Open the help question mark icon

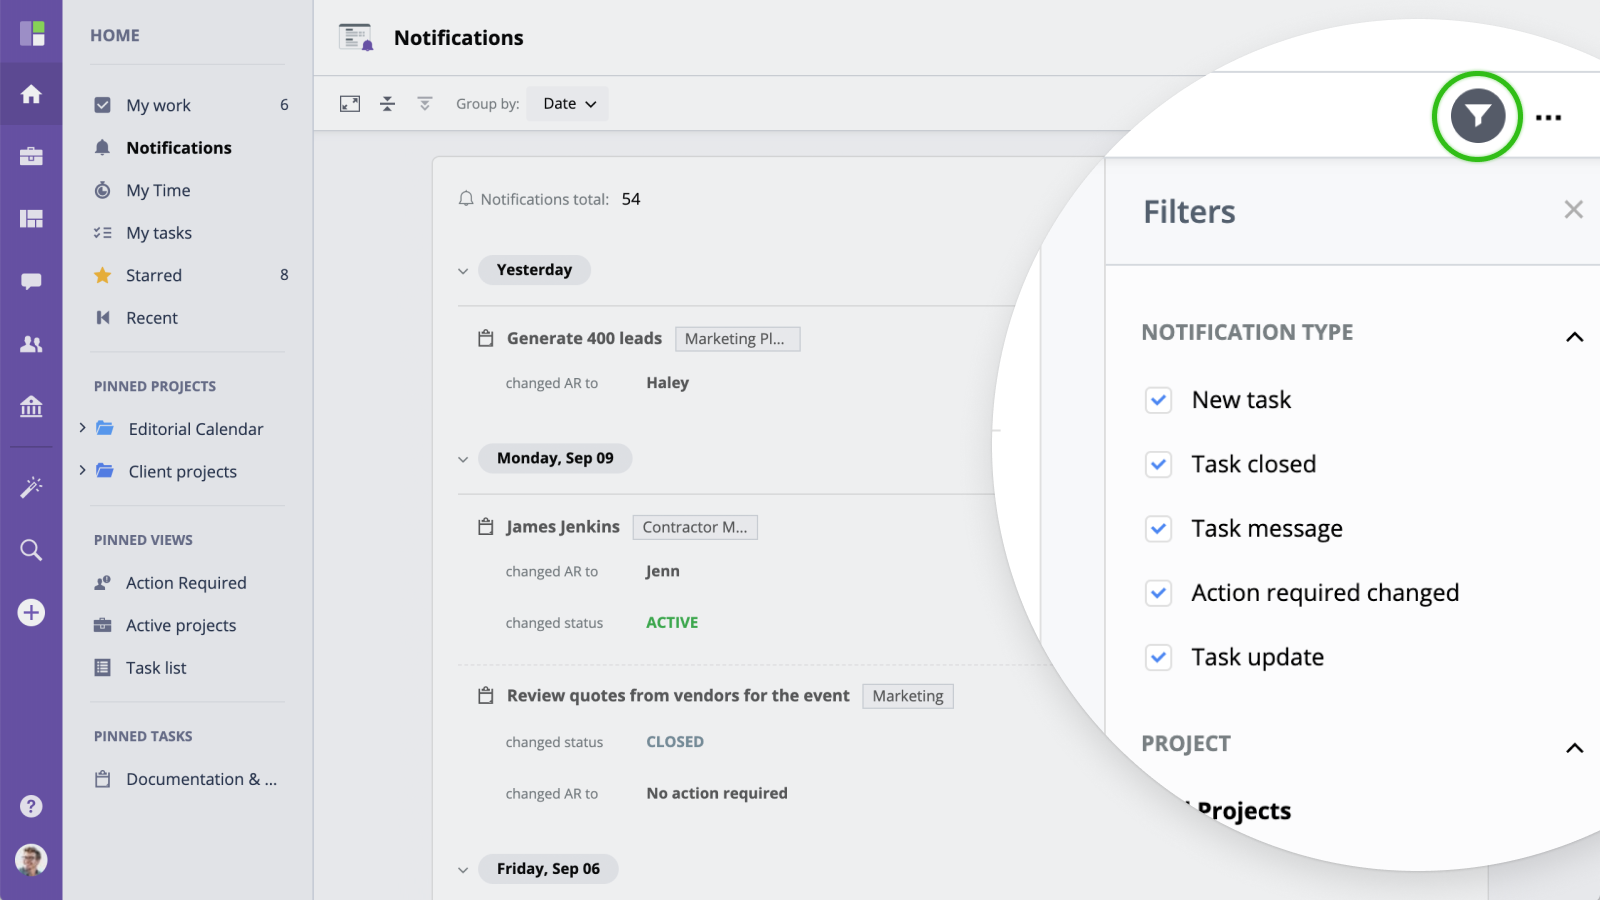click(31, 806)
